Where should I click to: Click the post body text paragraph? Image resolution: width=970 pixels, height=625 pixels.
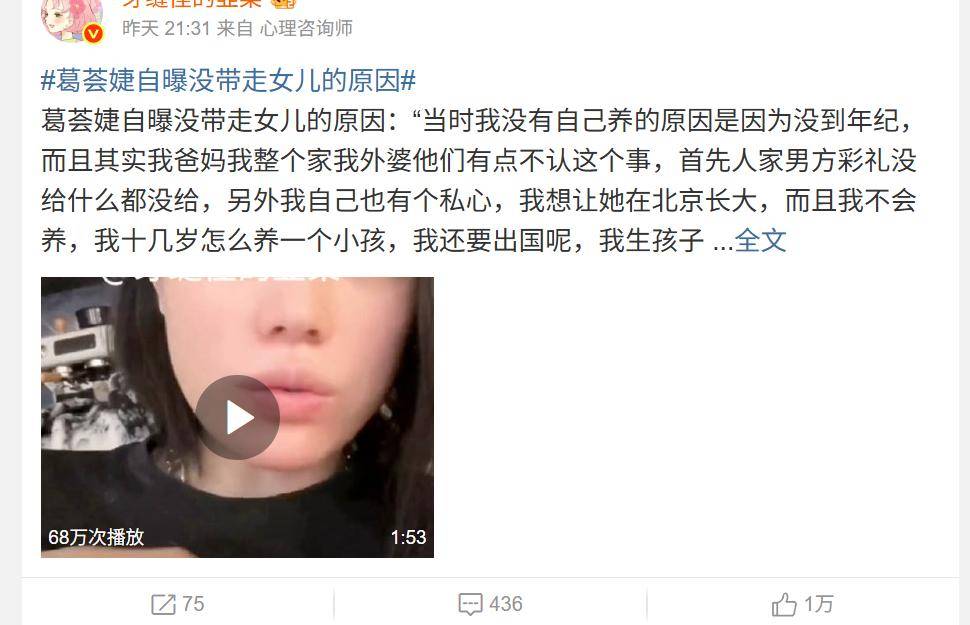(x=479, y=181)
